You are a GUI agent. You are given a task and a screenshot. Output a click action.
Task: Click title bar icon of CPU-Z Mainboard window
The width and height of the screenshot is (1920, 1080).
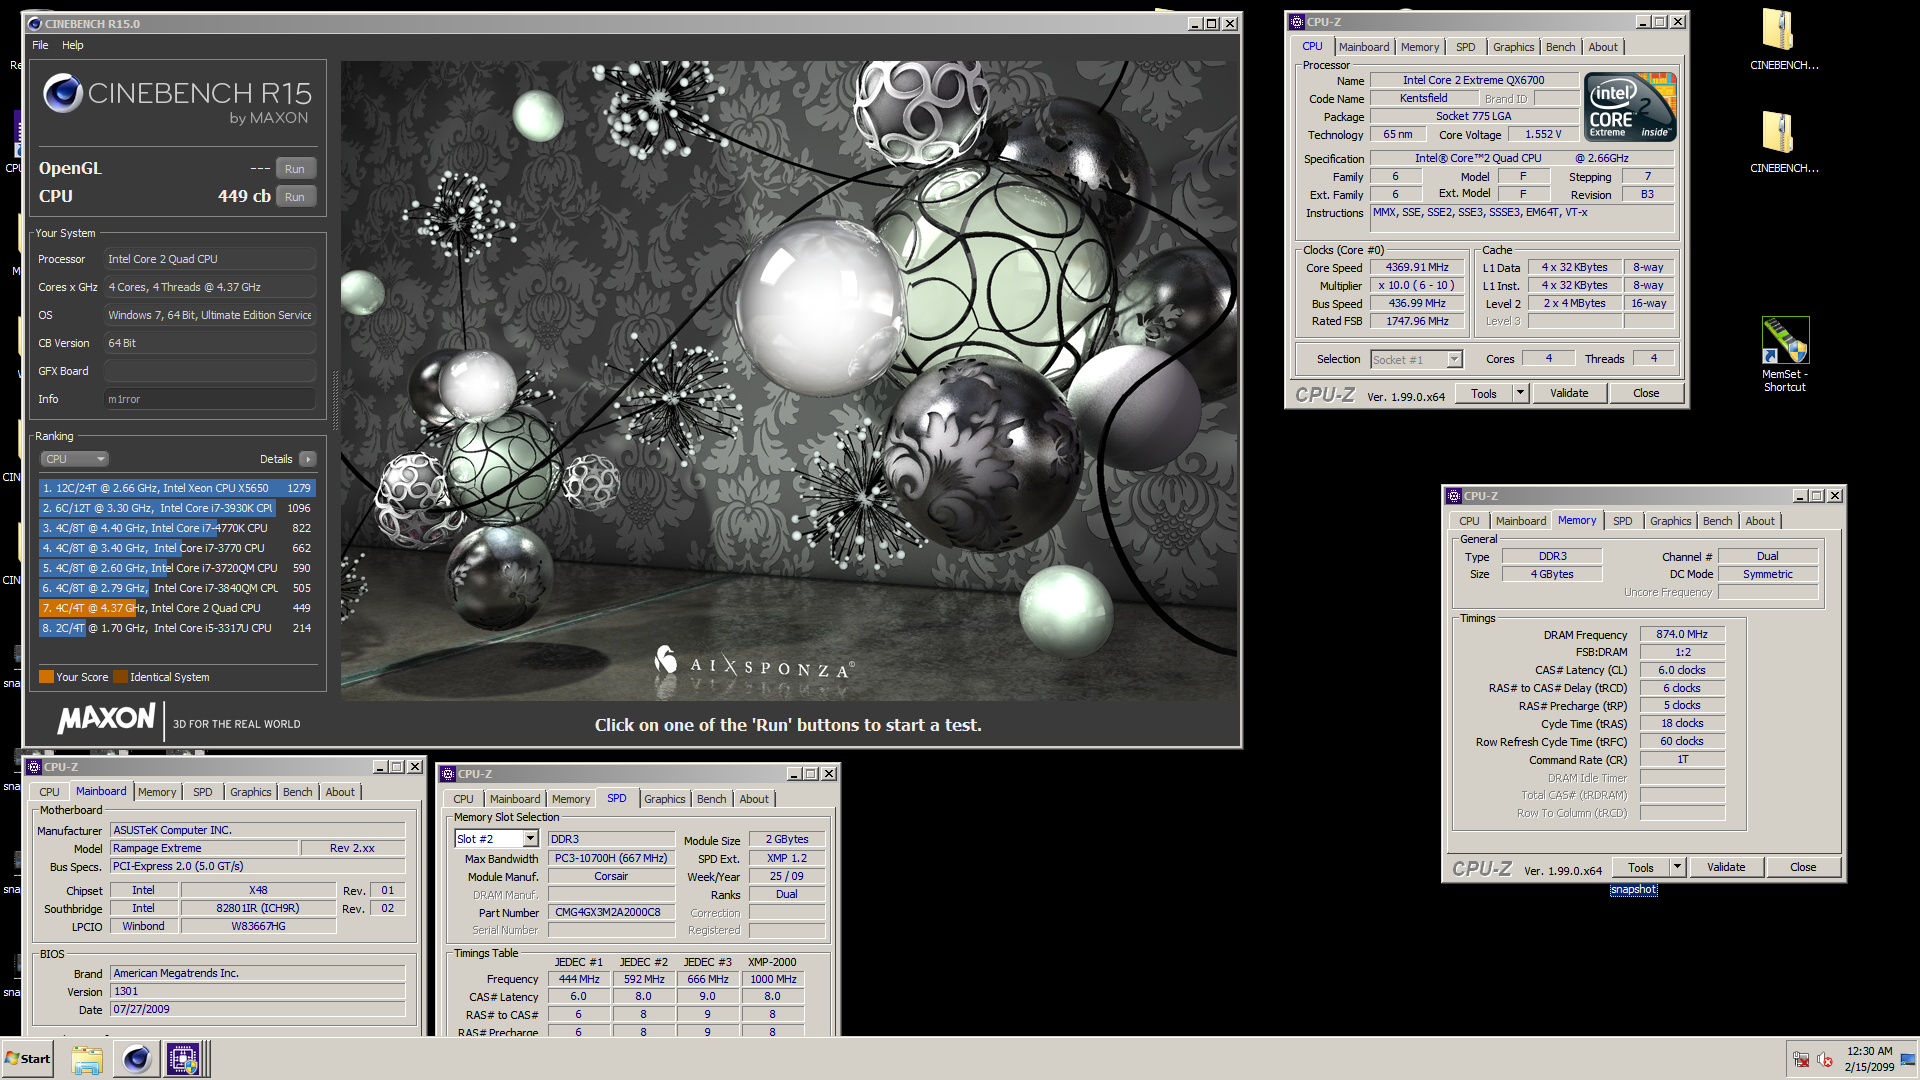(x=34, y=767)
